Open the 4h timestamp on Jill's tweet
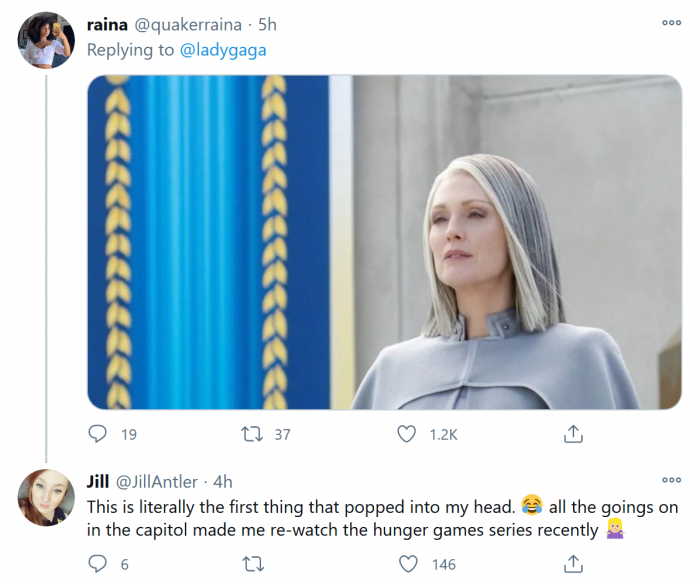 (x=221, y=482)
